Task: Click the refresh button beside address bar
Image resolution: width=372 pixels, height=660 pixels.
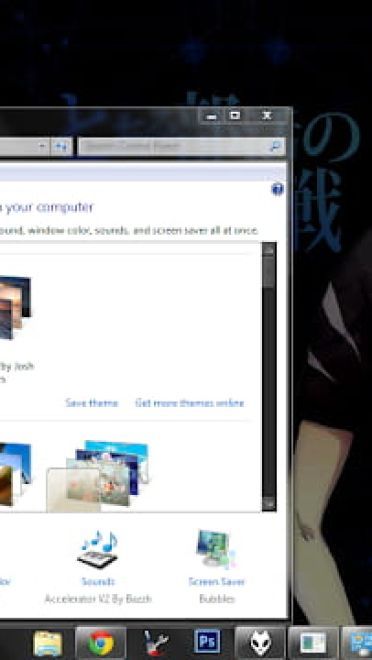Action: pos(61,146)
